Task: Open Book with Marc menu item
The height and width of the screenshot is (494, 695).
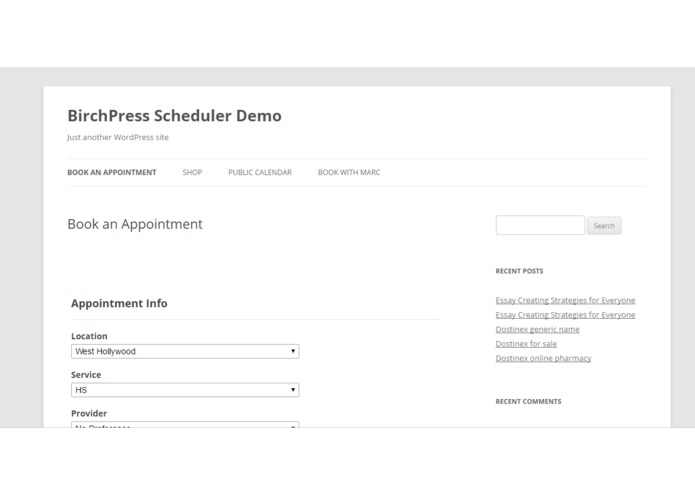Action: (x=349, y=172)
